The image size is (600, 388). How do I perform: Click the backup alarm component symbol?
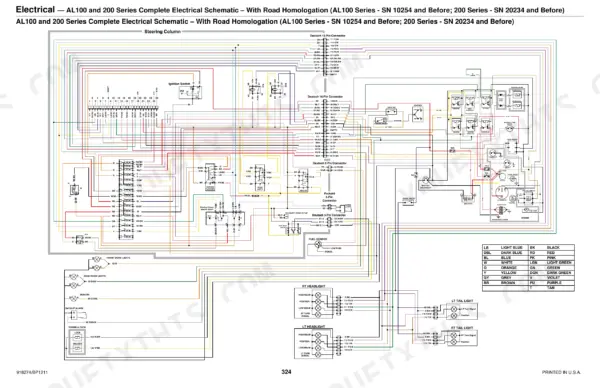tap(78, 315)
